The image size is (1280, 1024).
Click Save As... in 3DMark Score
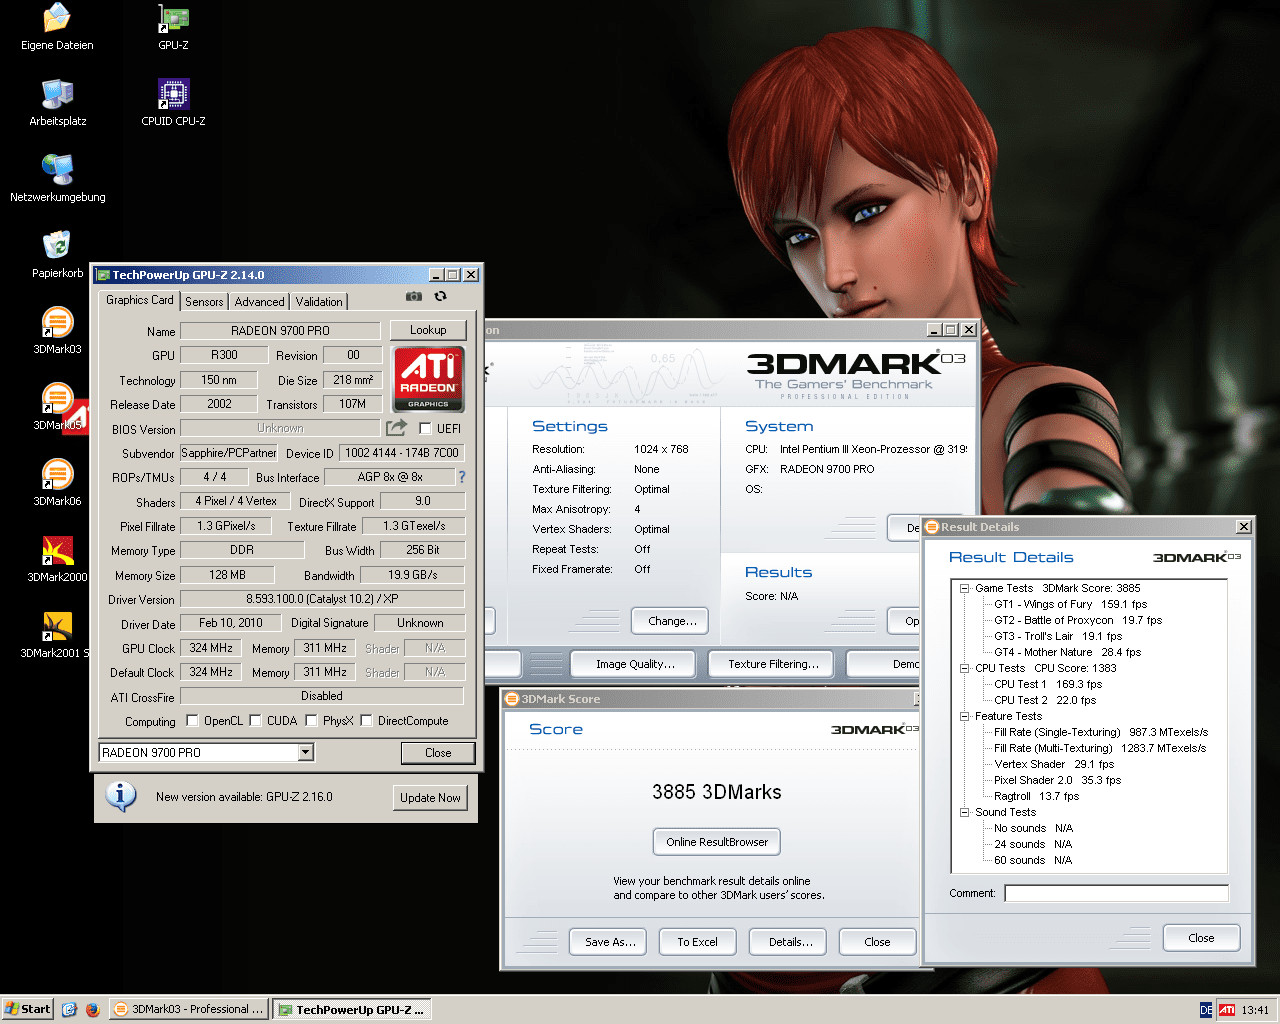pos(610,942)
